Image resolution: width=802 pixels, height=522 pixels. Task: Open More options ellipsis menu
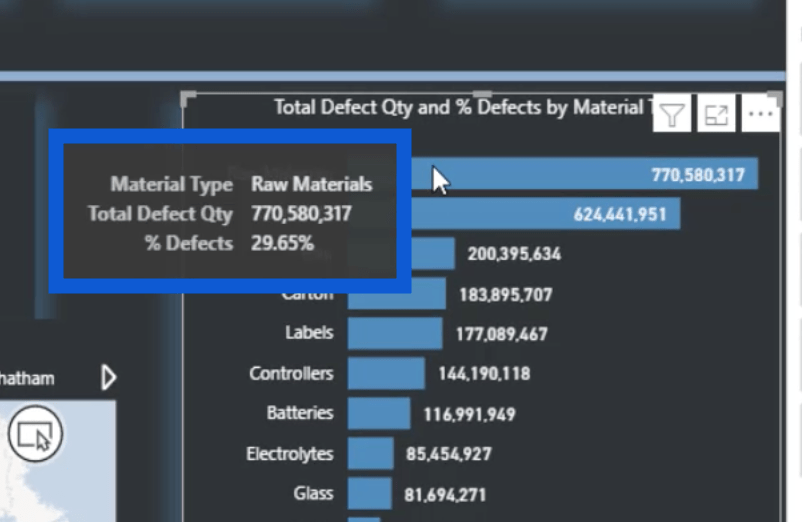pyautogui.click(x=761, y=114)
